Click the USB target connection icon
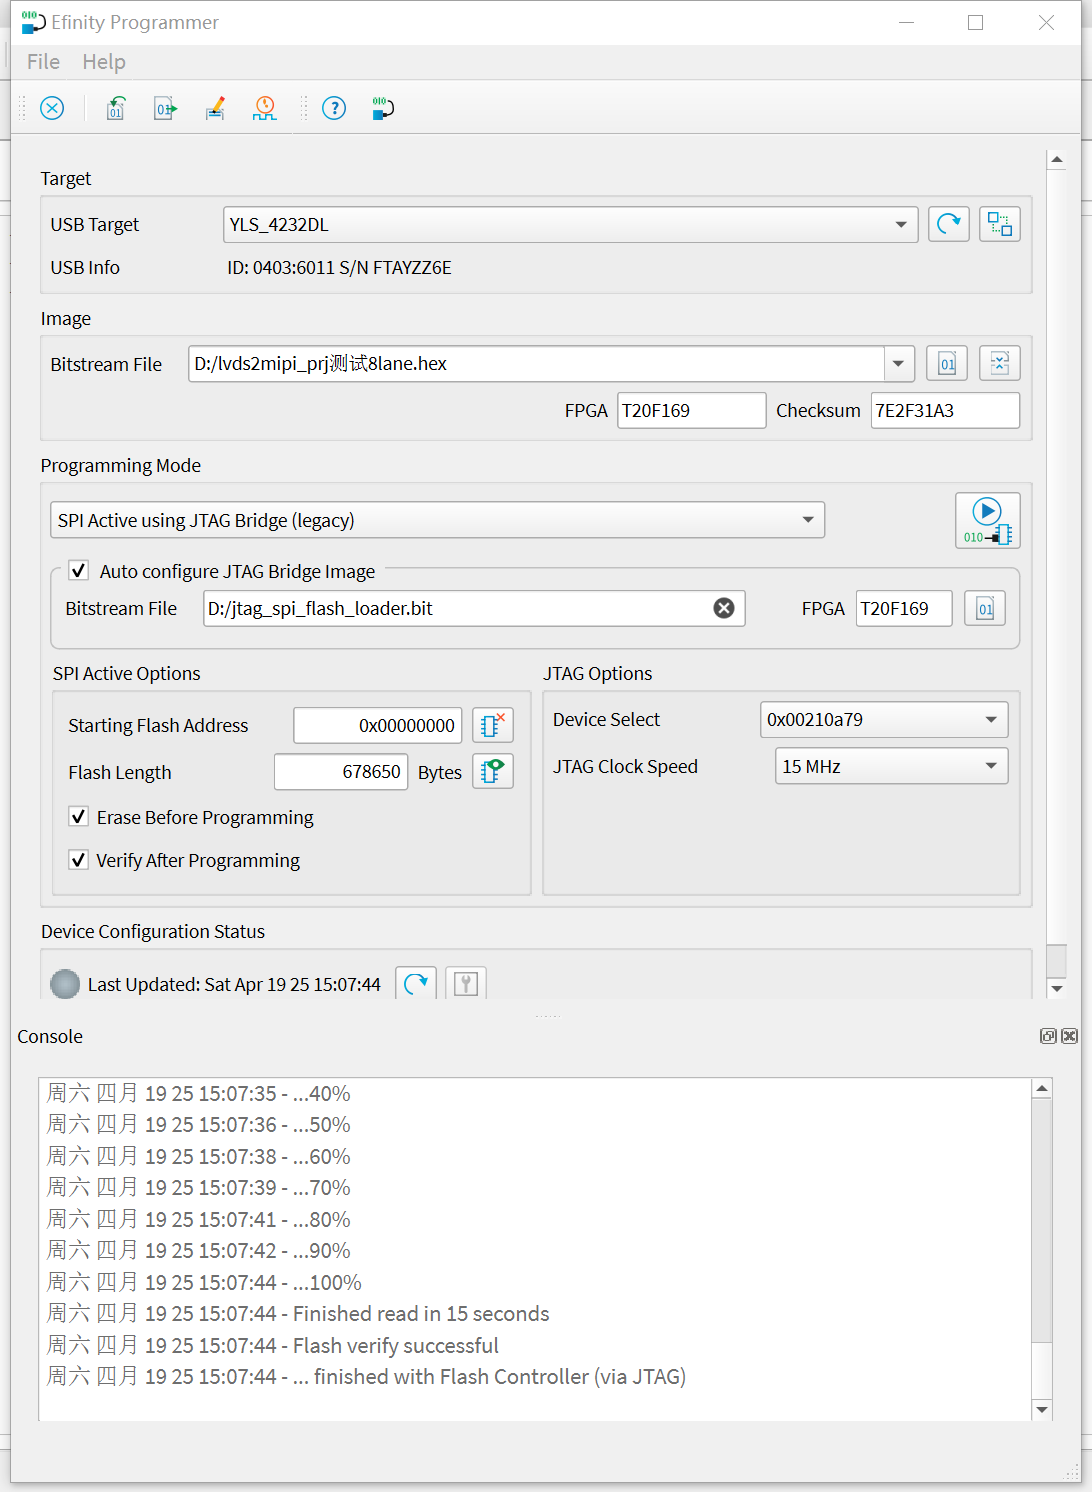The height and width of the screenshot is (1492, 1092). (1000, 224)
